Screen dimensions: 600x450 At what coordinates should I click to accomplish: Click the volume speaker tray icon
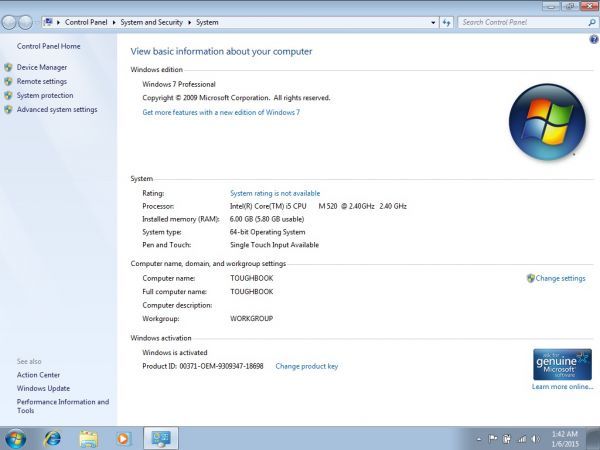535,438
